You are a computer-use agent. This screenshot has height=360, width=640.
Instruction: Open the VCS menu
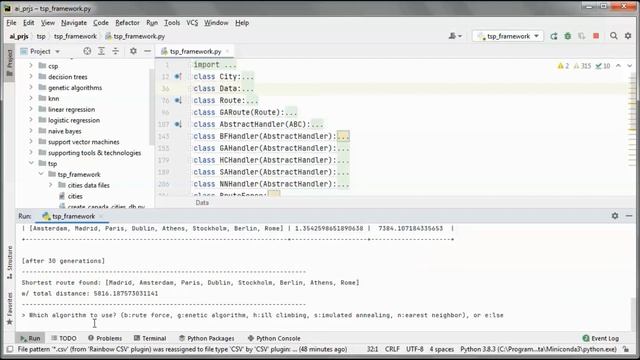click(x=192, y=23)
